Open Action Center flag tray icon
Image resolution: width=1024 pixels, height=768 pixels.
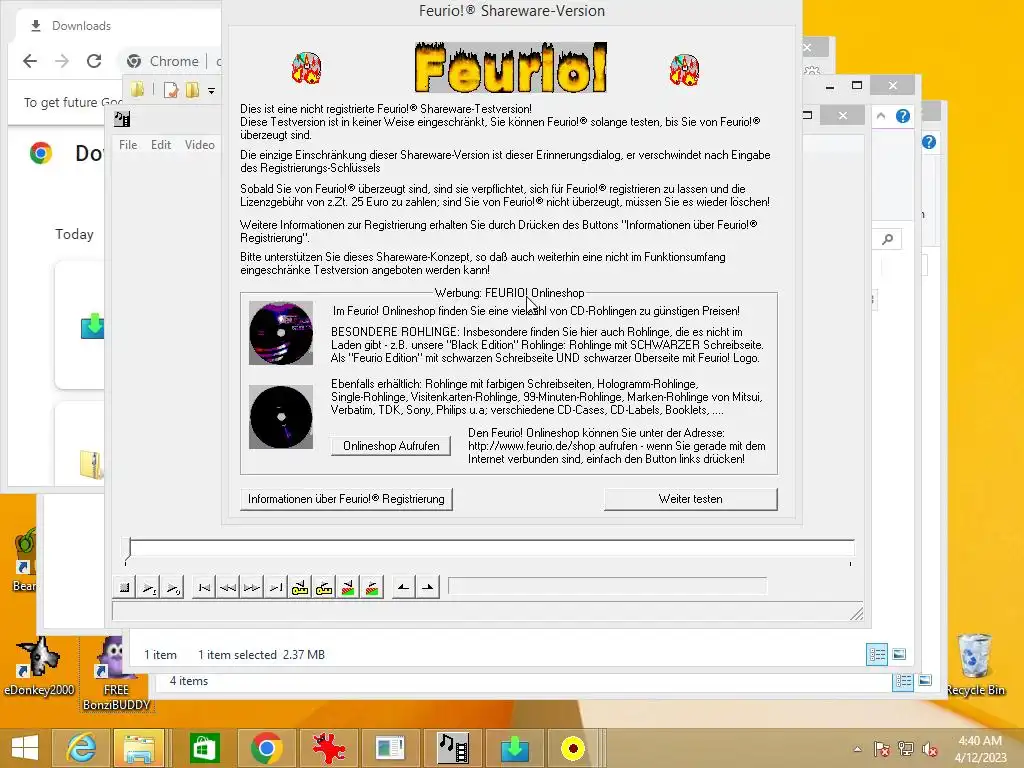(882, 749)
